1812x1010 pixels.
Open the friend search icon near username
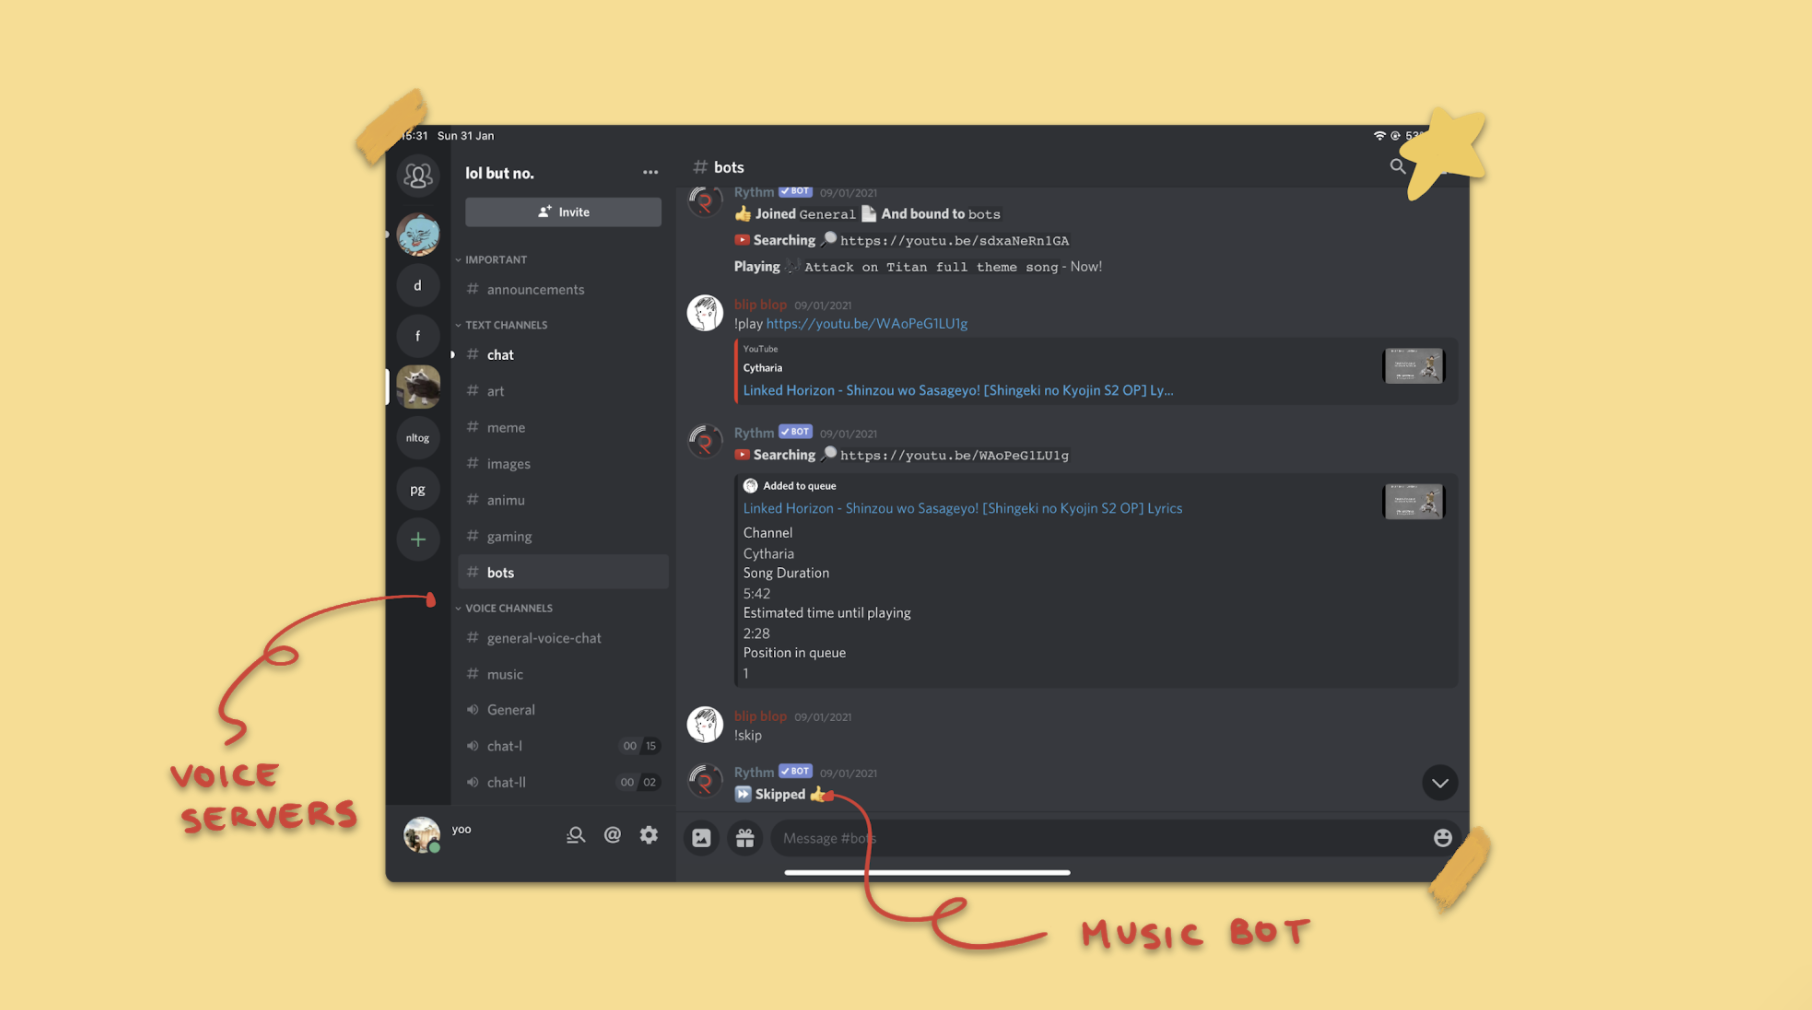[x=575, y=835]
